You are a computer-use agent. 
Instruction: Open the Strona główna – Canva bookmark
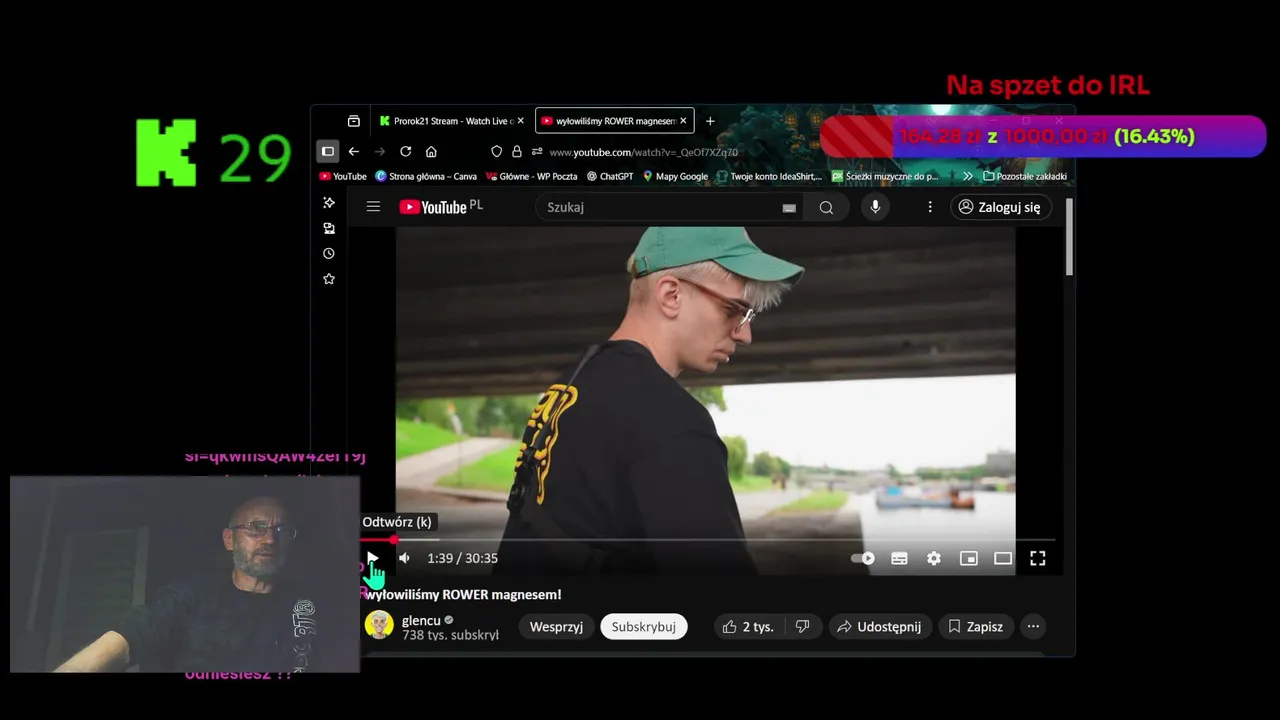point(426,176)
